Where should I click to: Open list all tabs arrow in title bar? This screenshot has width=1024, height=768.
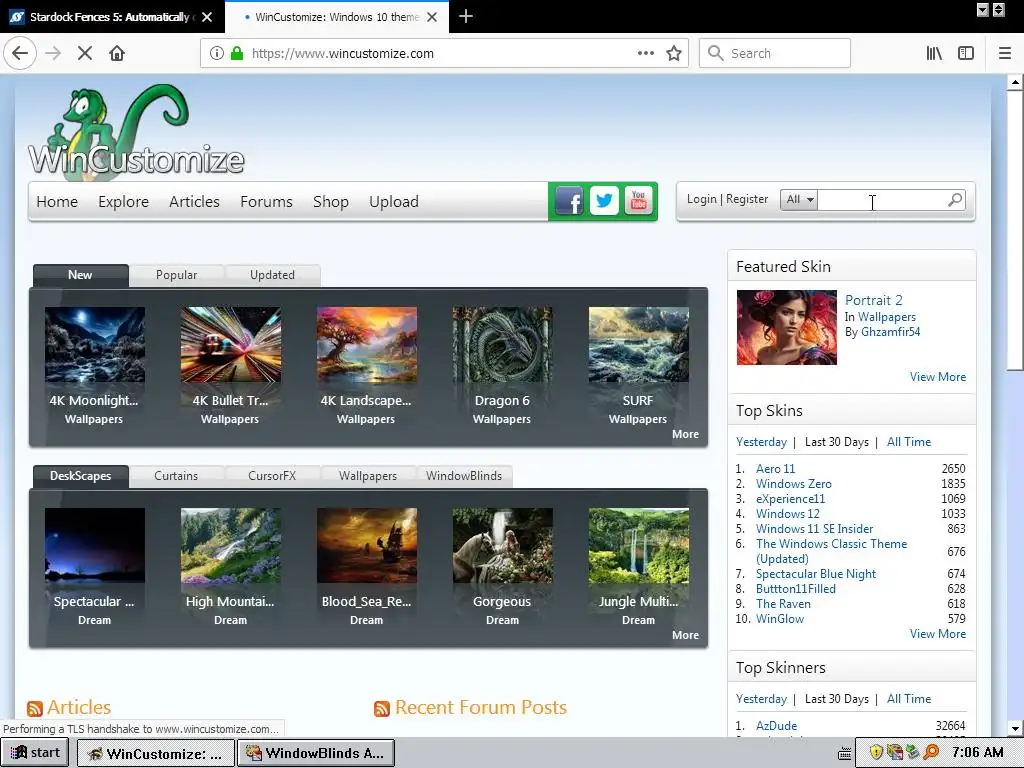pos(982,10)
